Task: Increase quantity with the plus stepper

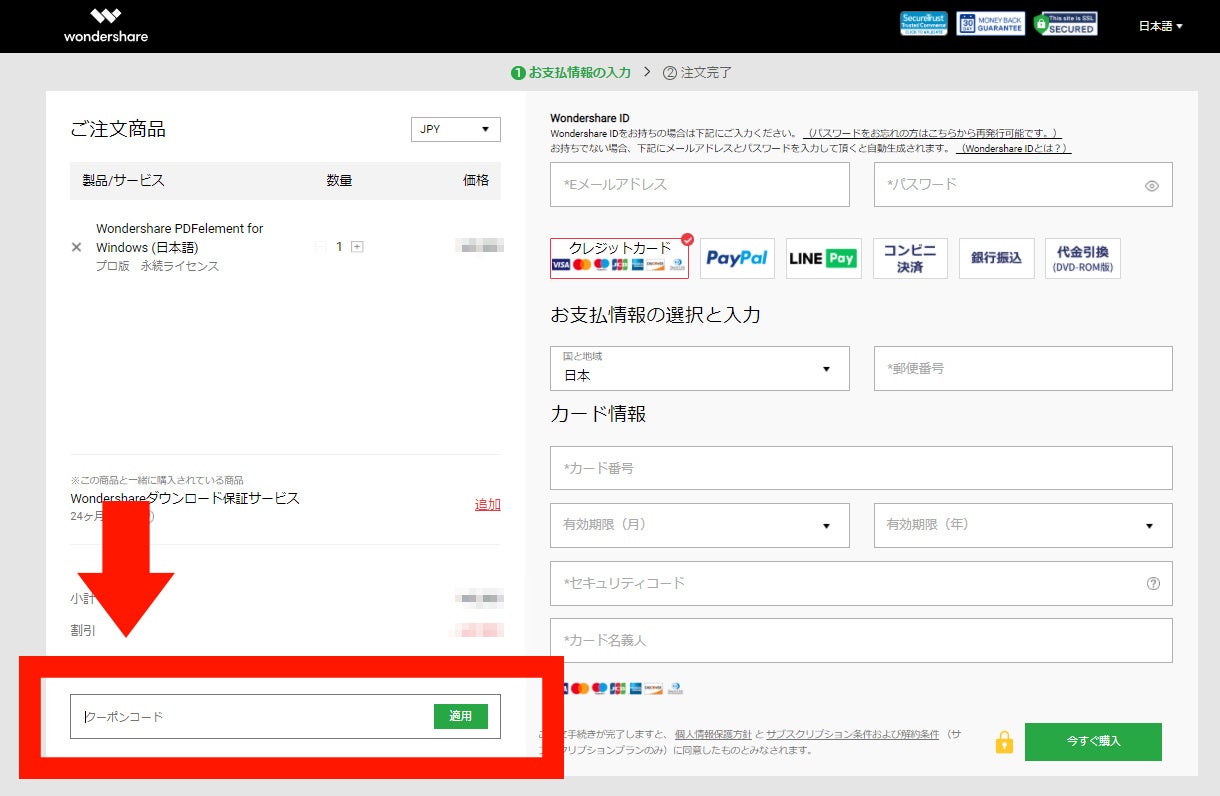Action: (356, 245)
